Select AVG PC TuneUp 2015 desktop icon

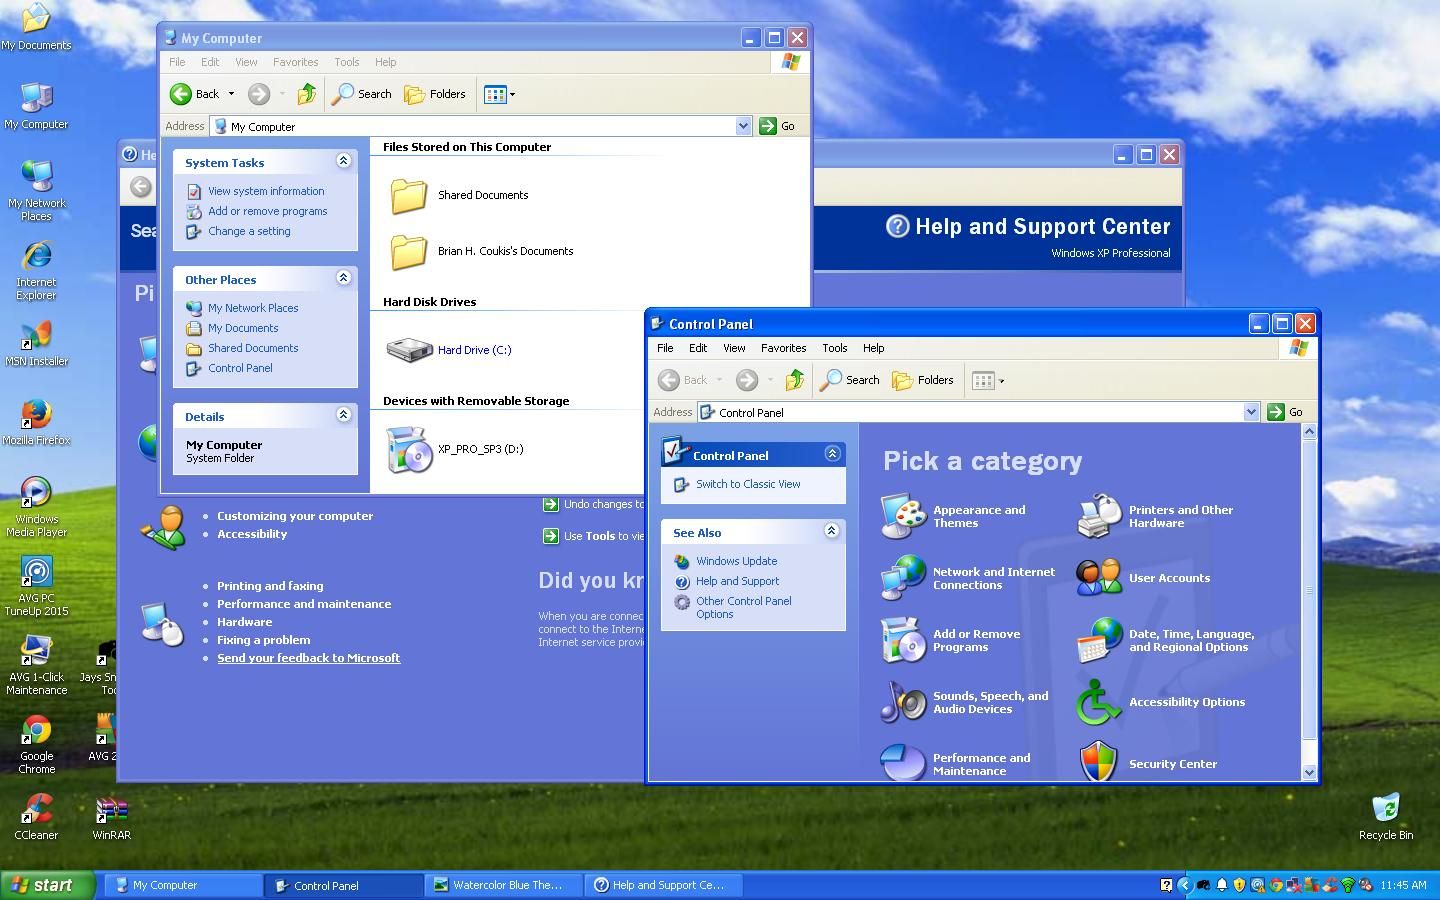(36, 586)
